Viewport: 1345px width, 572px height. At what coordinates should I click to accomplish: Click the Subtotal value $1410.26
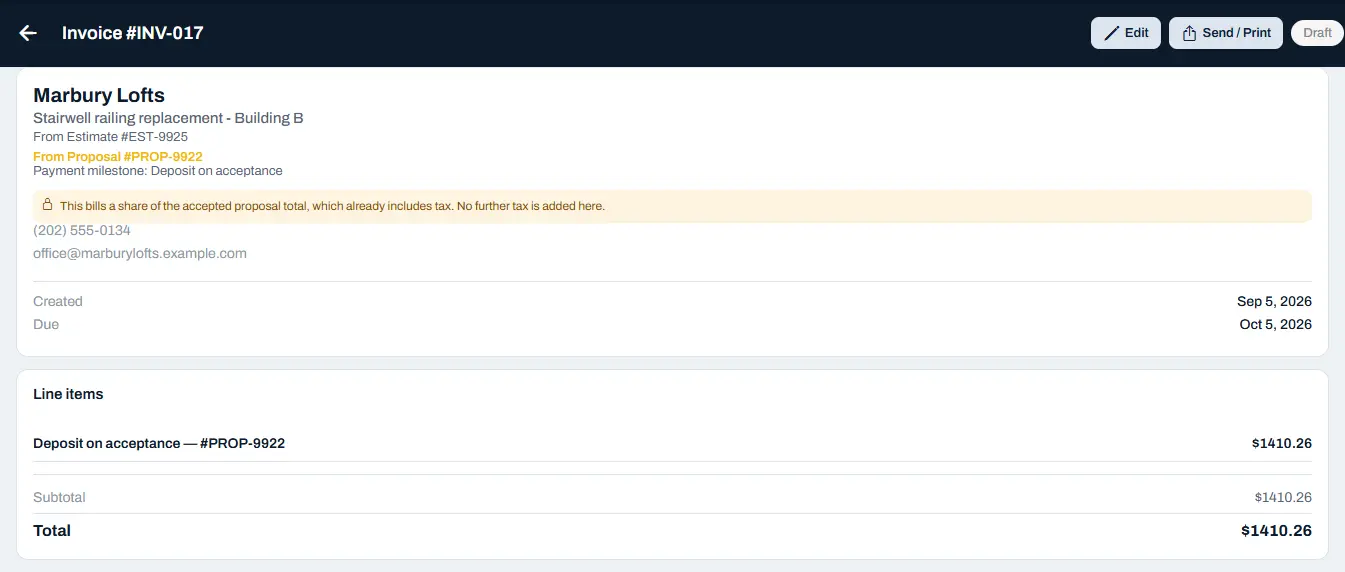pos(1283,497)
